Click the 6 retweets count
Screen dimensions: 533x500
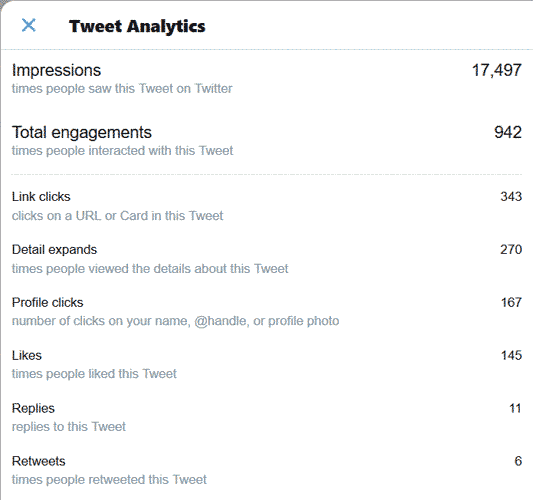tap(518, 461)
